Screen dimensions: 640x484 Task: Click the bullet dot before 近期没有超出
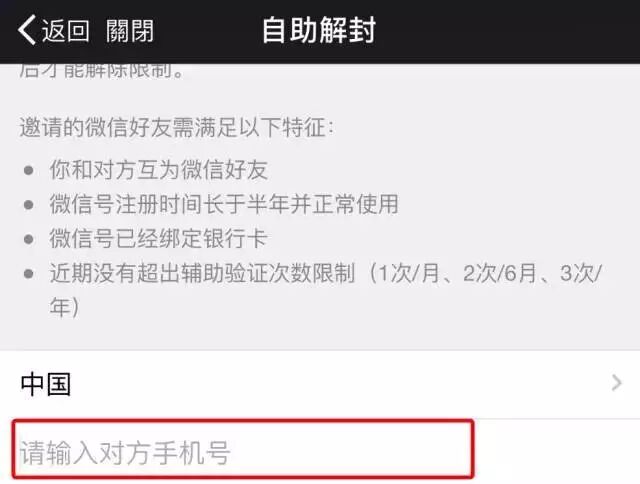point(29,273)
